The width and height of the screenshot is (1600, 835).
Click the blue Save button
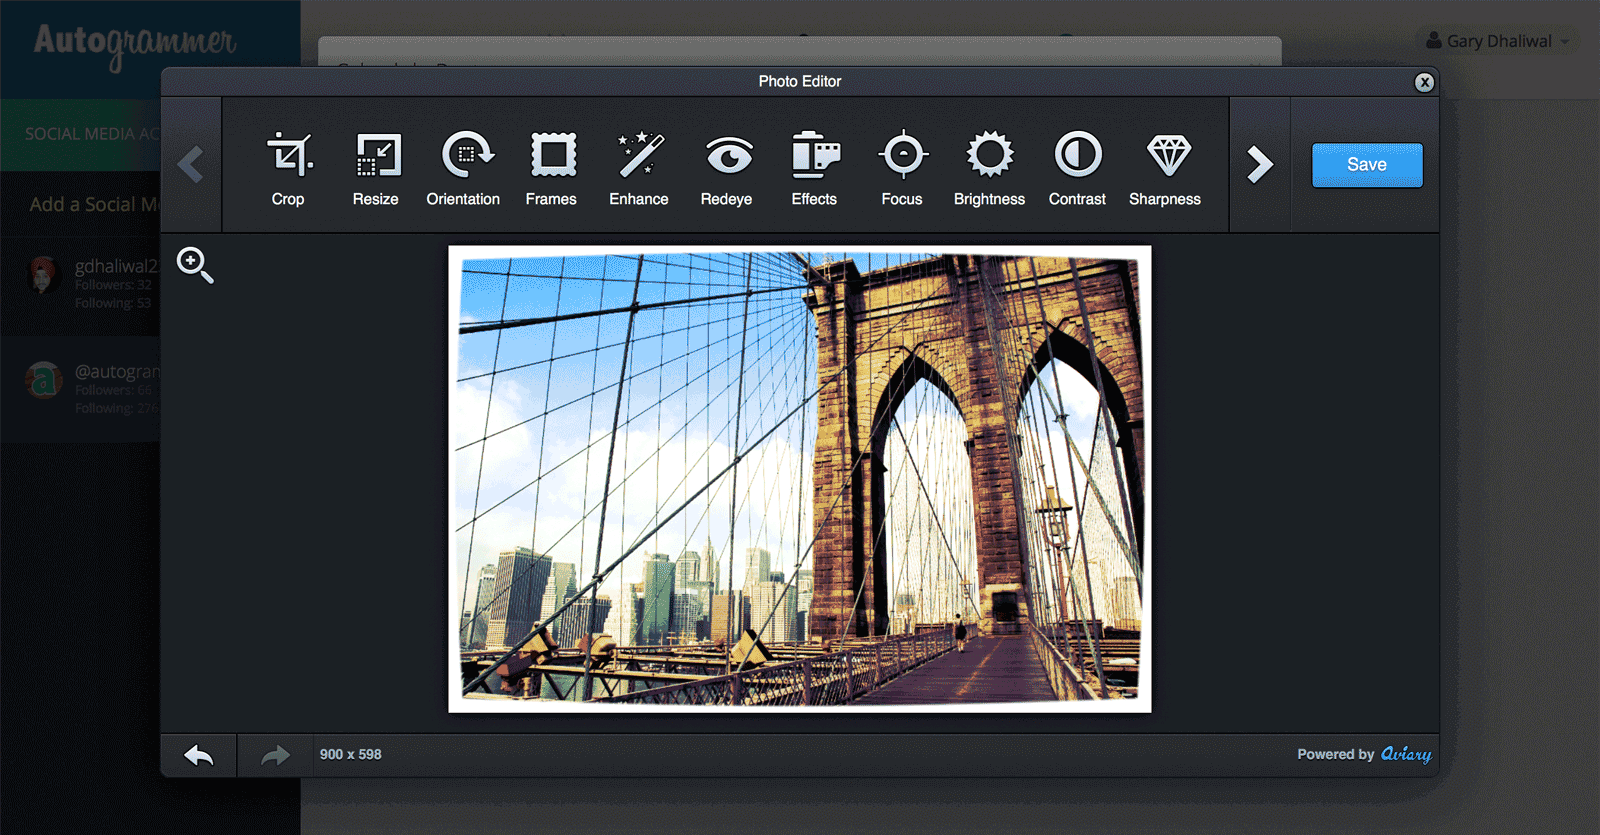(x=1366, y=165)
